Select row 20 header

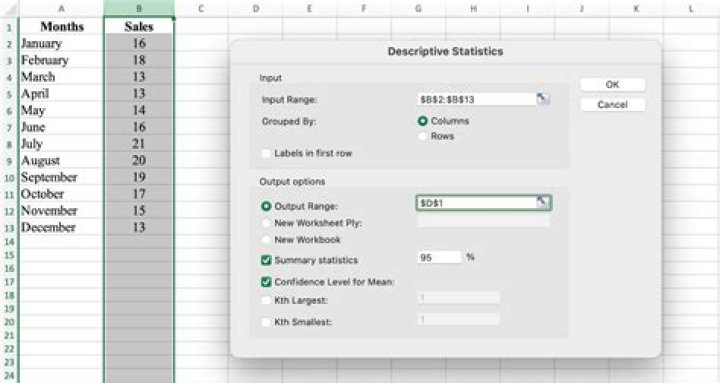(9, 322)
